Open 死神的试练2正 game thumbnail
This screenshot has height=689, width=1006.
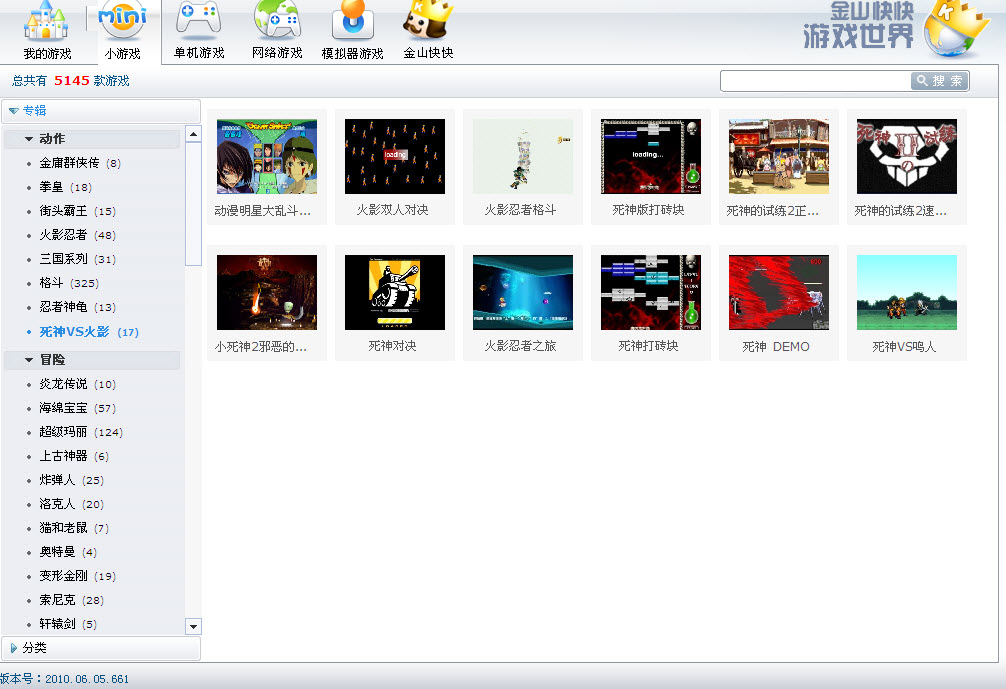point(779,157)
